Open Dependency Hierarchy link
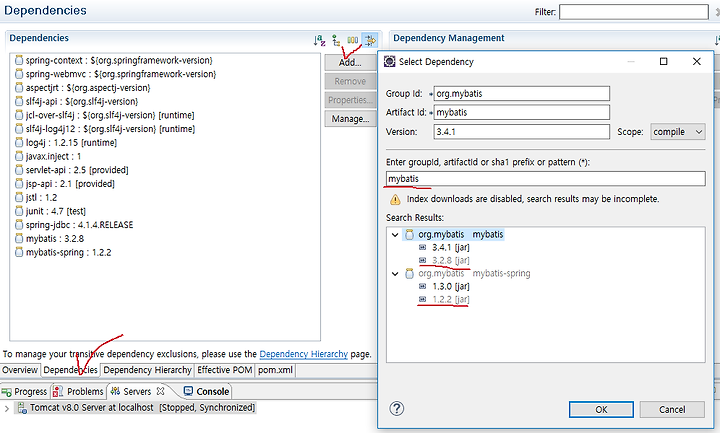The image size is (720, 433). [x=304, y=354]
